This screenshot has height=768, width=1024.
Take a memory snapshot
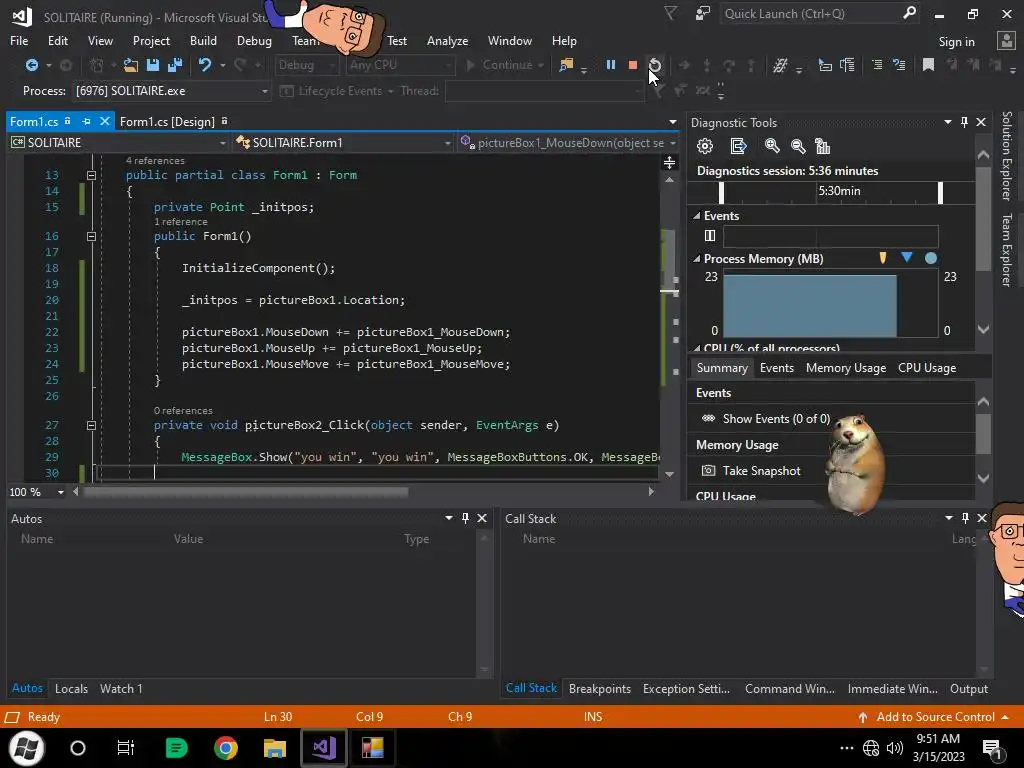[x=751, y=471]
